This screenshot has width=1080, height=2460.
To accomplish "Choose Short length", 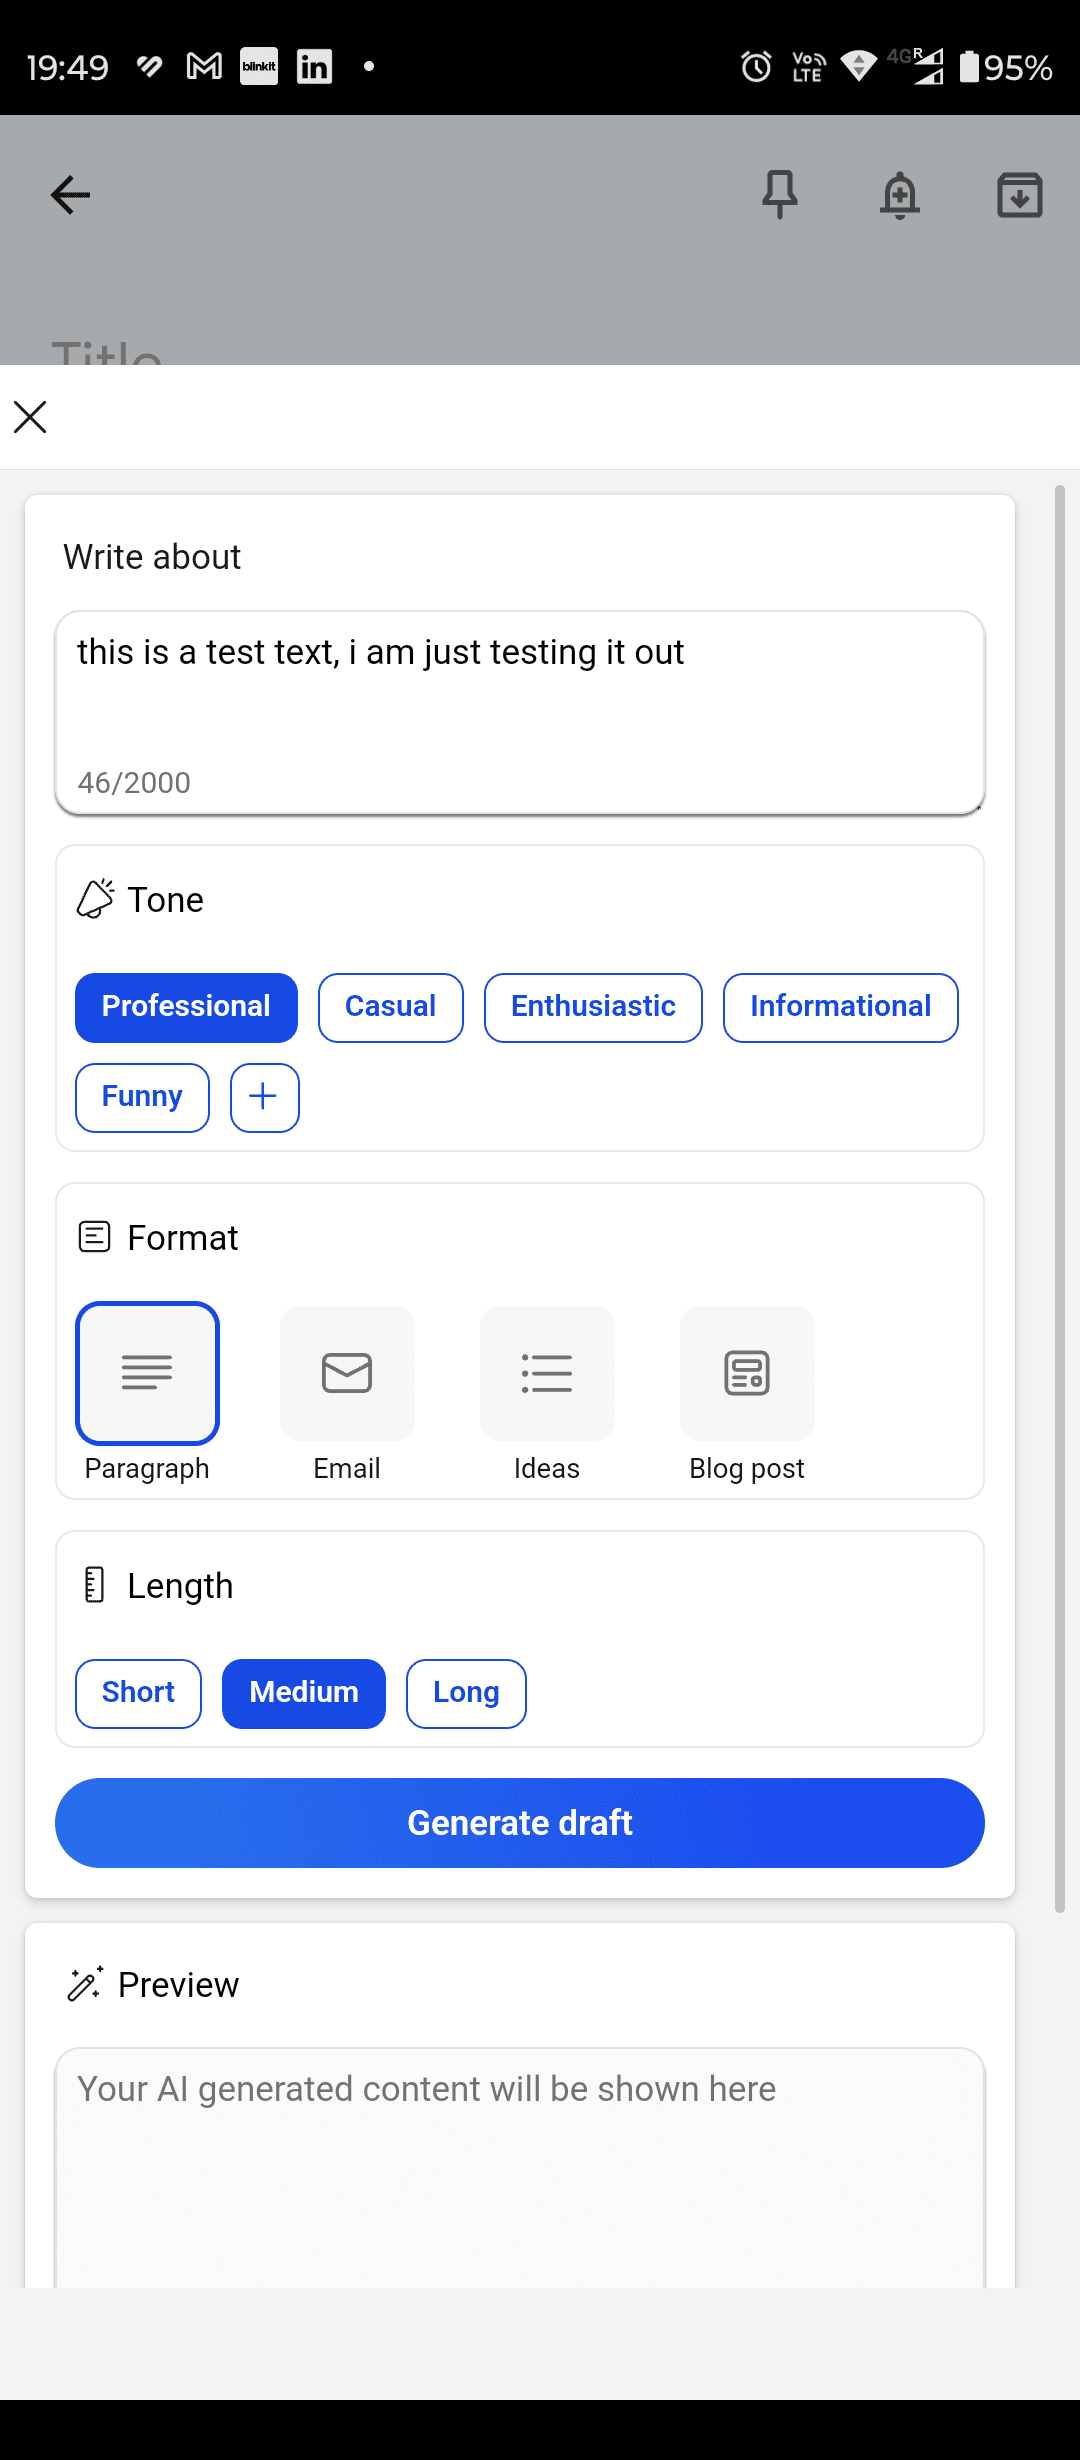I will (x=137, y=1693).
